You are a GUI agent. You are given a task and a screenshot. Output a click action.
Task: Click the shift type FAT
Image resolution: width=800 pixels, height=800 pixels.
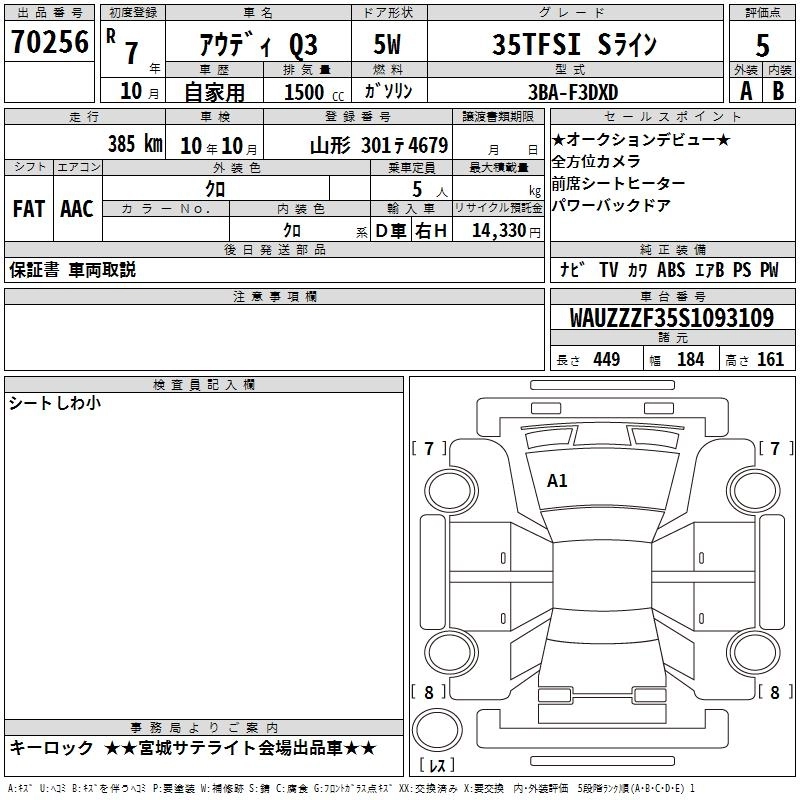[x=29, y=209]
